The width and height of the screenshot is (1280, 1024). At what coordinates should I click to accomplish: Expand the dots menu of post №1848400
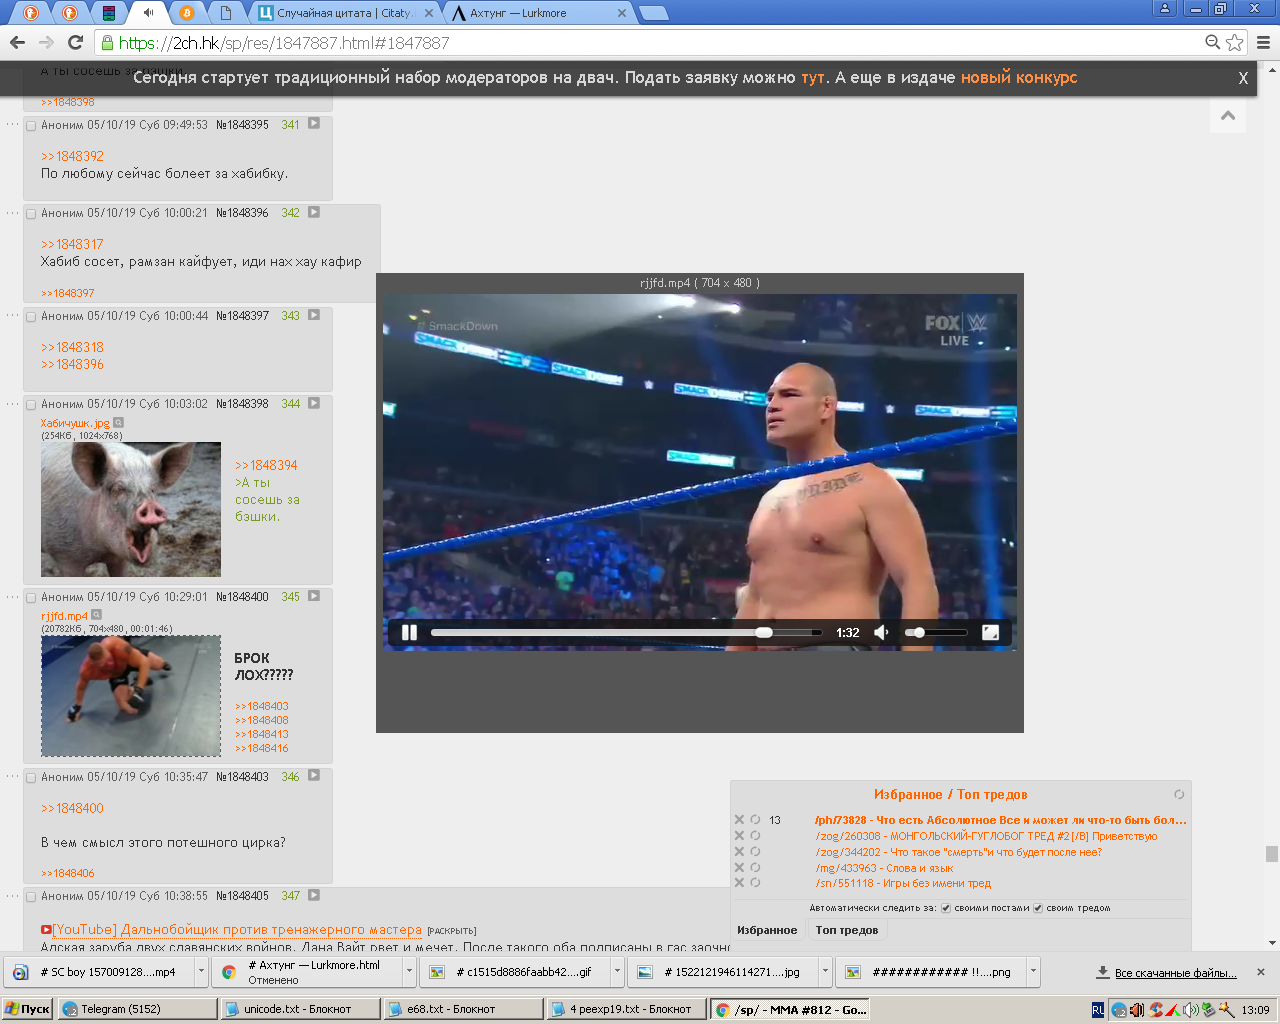point(12,596)
